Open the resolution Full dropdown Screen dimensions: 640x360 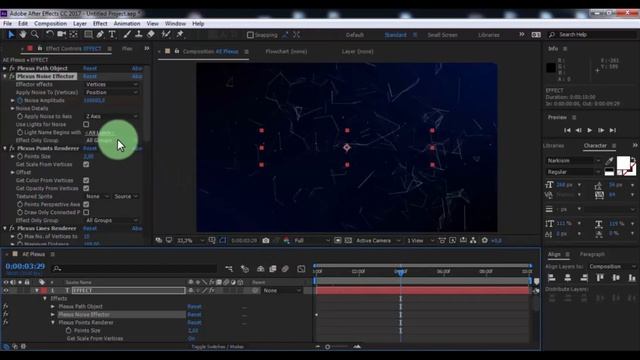312,240
